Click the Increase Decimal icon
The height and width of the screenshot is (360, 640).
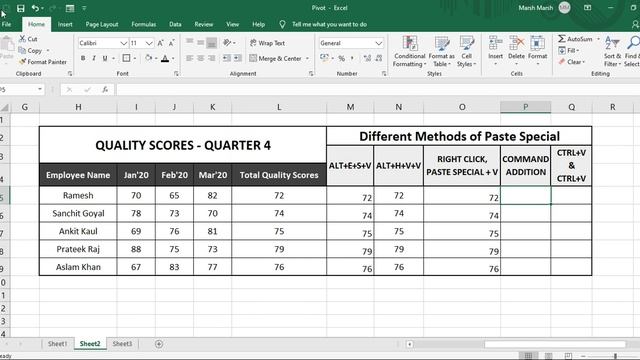point(367,58)
